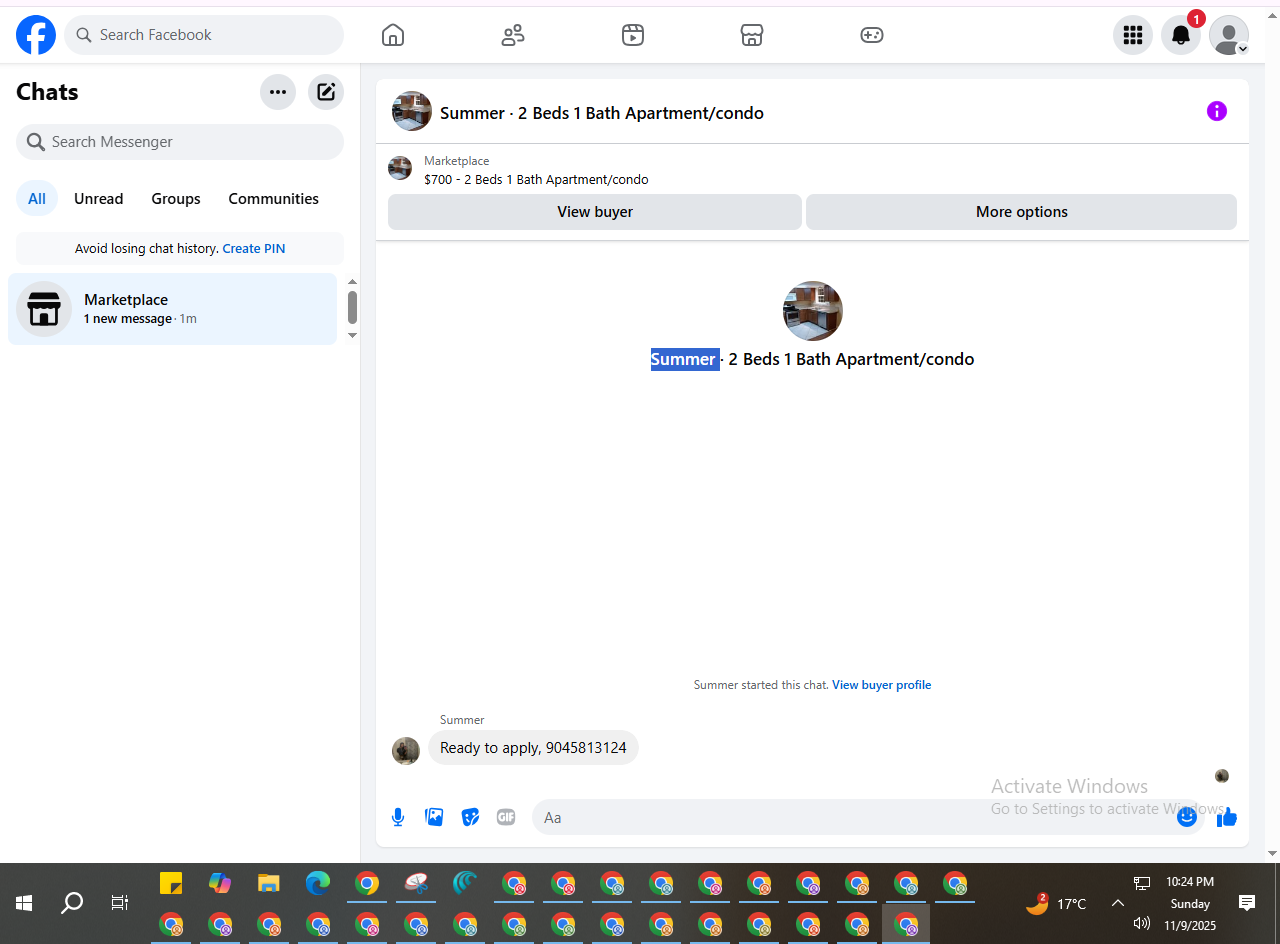Click the page scrollbar down arrow
The width and height of the screenshot is (1280, 944).
coord(1272,853)
